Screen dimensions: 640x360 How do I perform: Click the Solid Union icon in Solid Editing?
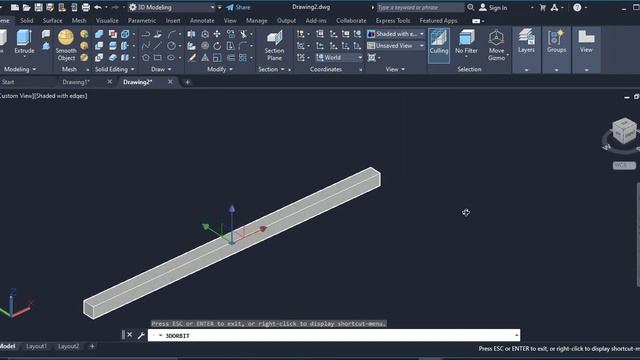pyautogui.click(x=99, y=34)
